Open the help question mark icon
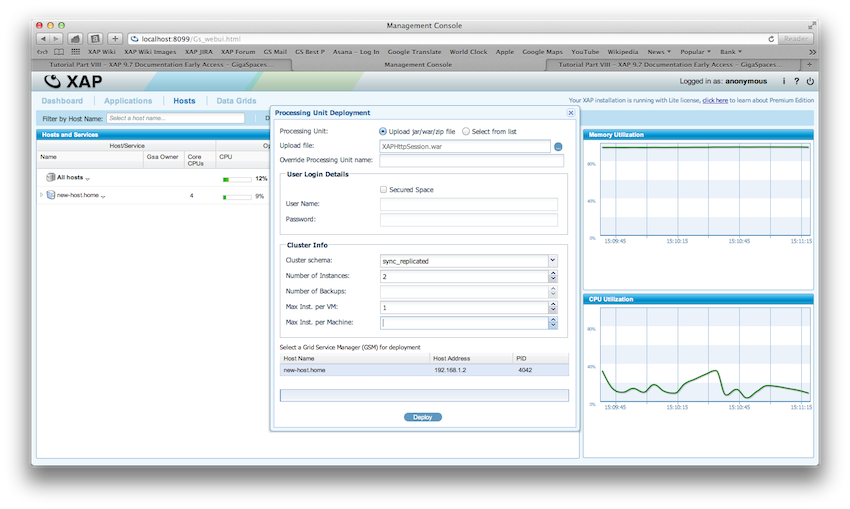Viewport: 850px width, 509px height. (796, 81)
